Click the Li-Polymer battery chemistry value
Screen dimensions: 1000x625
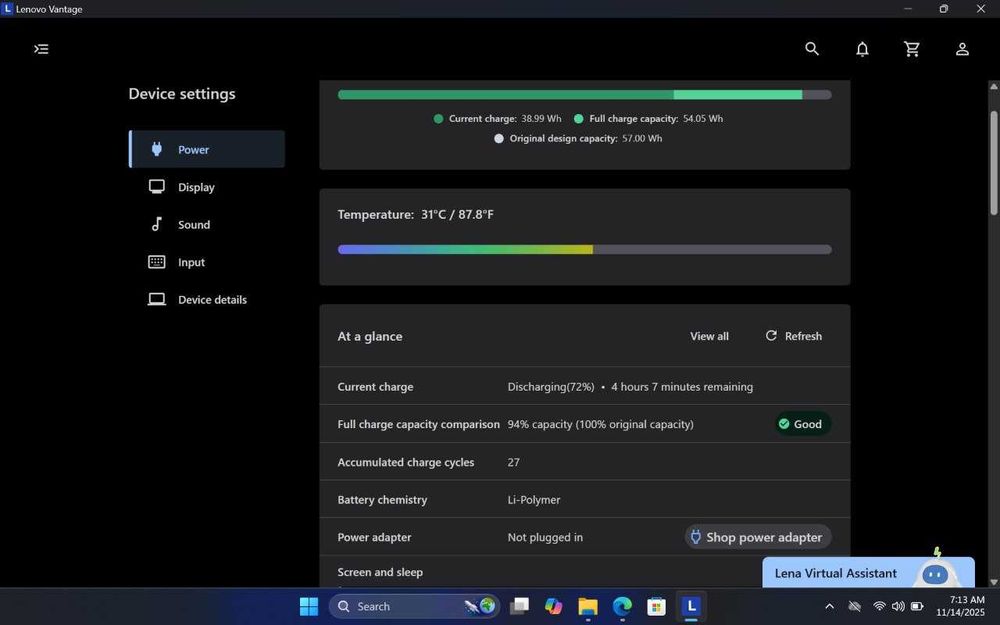tap(534, 500)
